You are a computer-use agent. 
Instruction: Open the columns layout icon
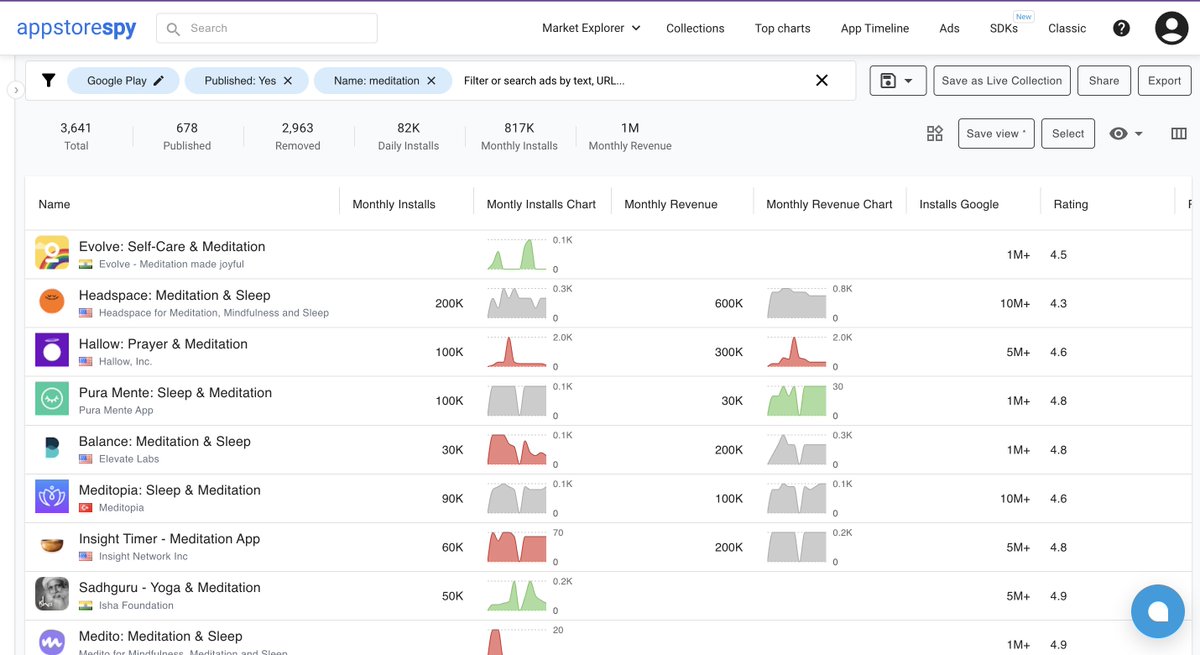1178,134
